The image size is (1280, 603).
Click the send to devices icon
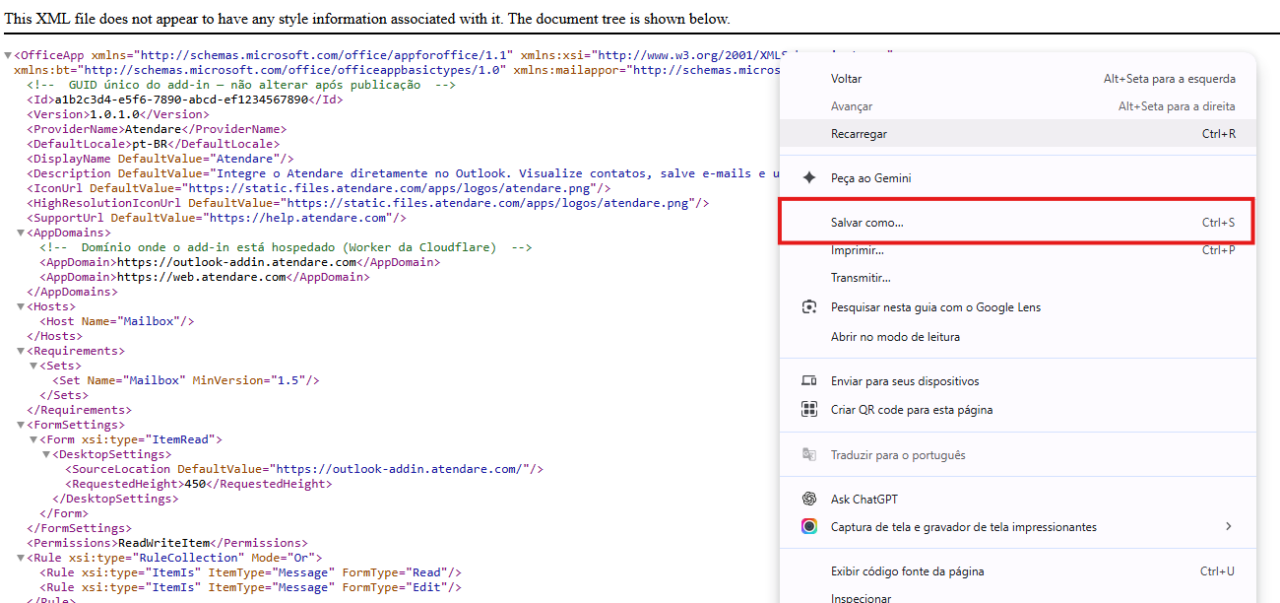pos(810,381)
